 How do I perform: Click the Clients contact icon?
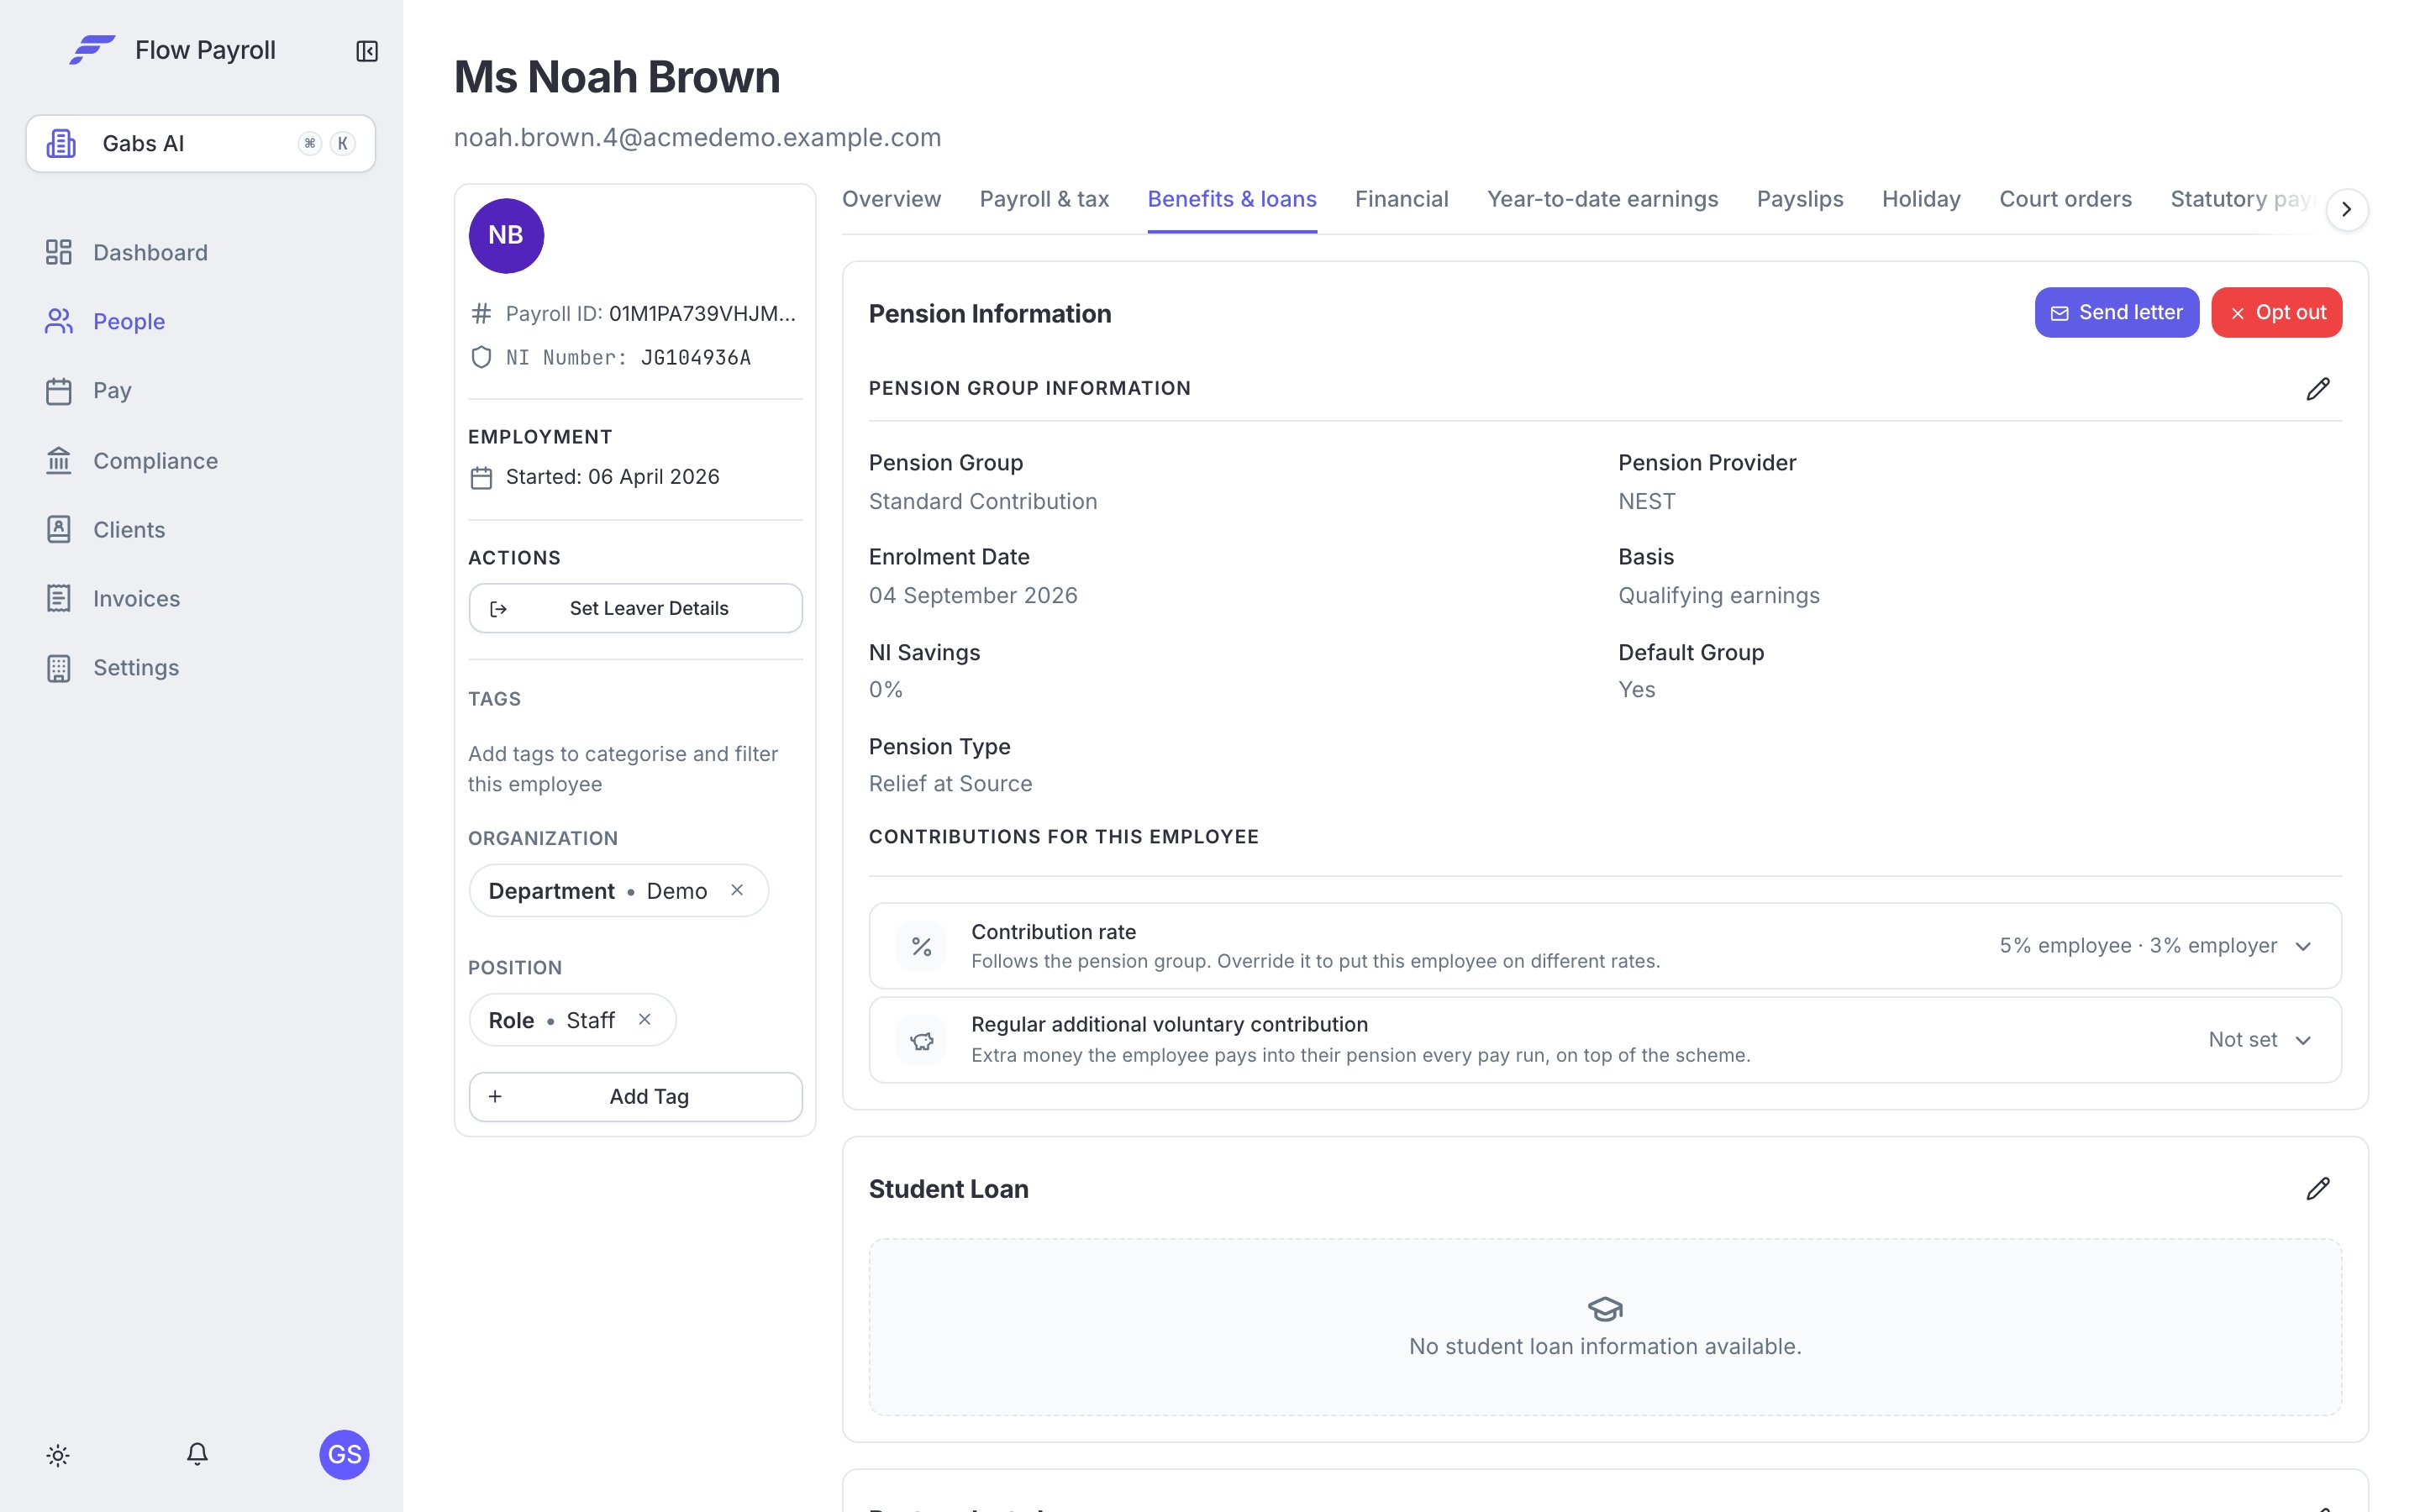[x=59, y=529]
